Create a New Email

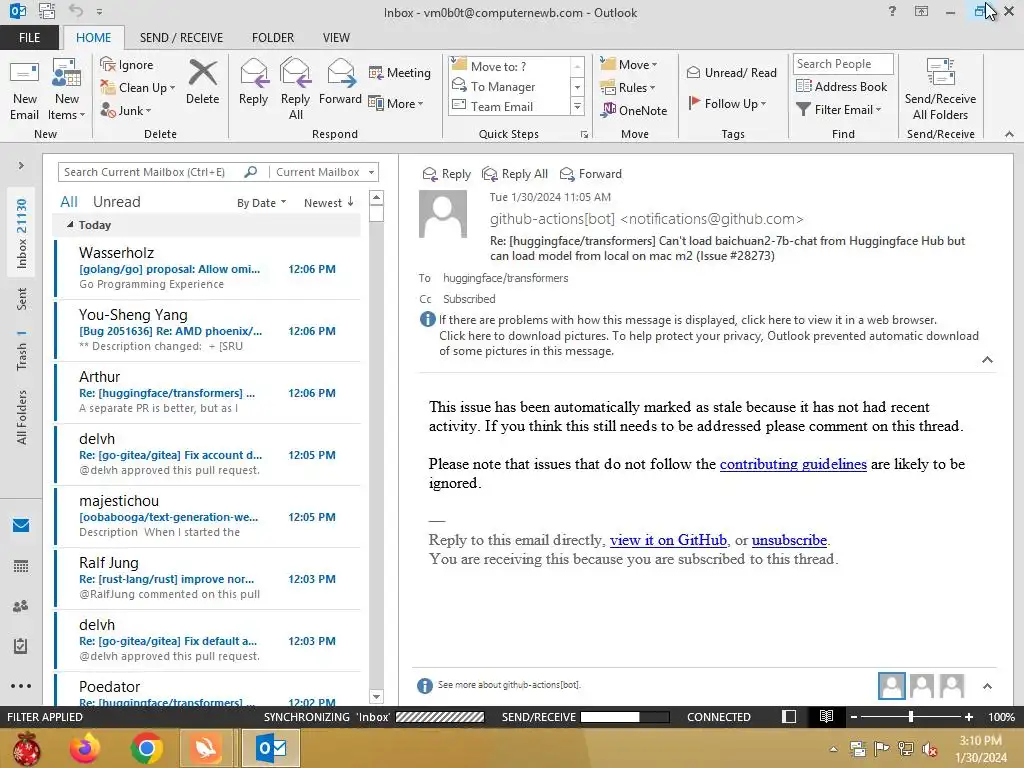pyautogui.click(x=25, y=90)
